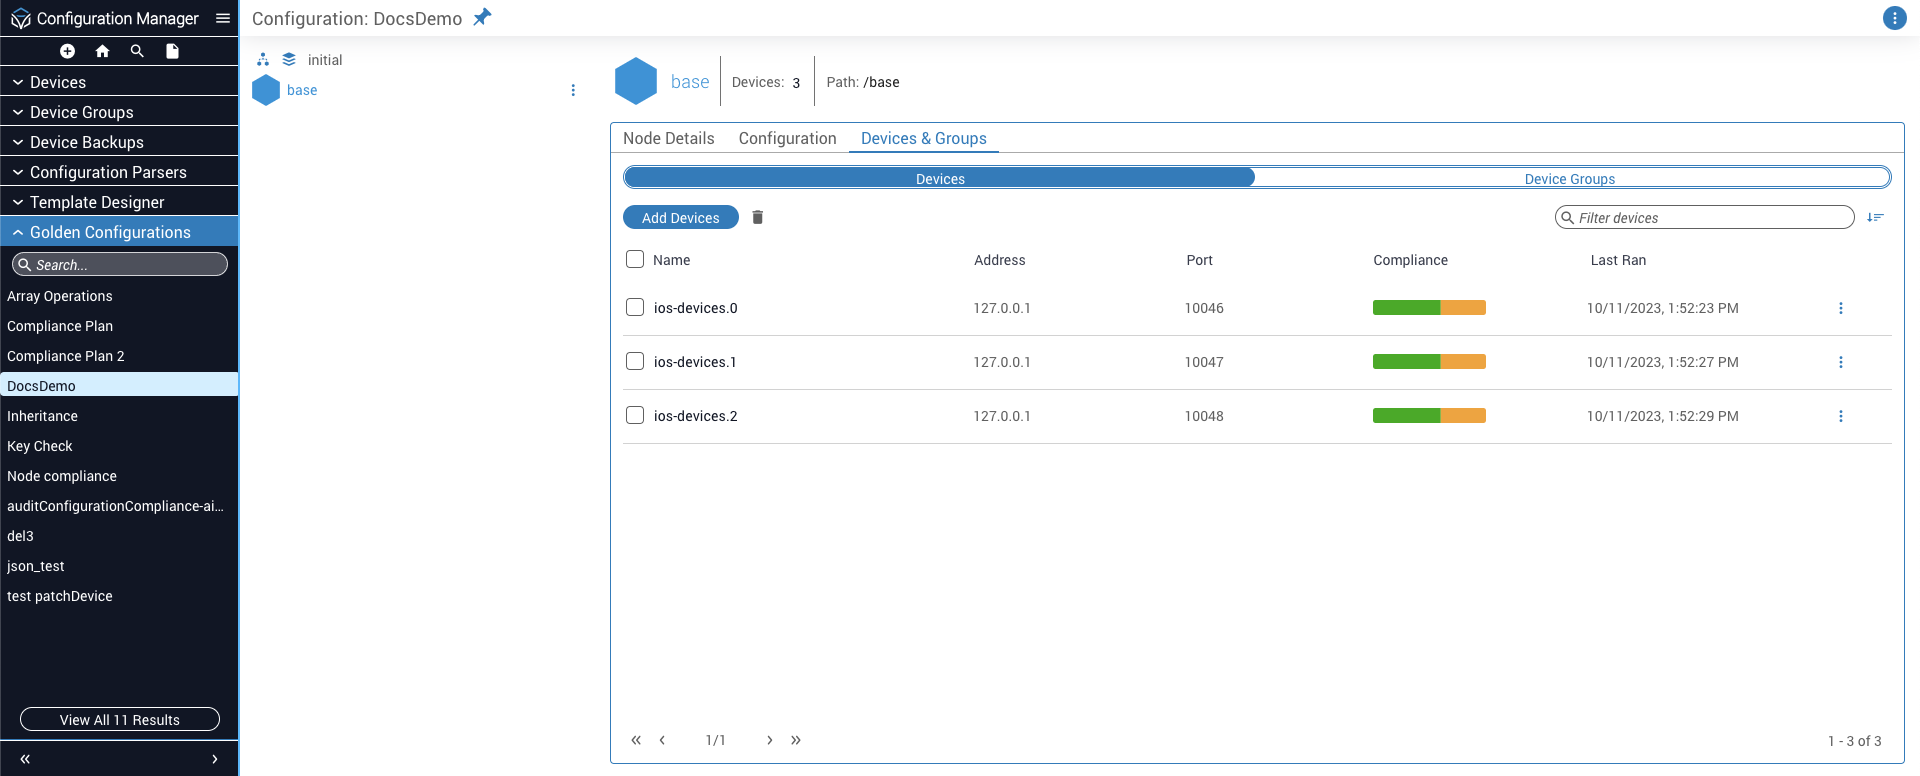Expand the Template Designer section
This screenshot has width=1920, height=776.
[x=97, y=202]
